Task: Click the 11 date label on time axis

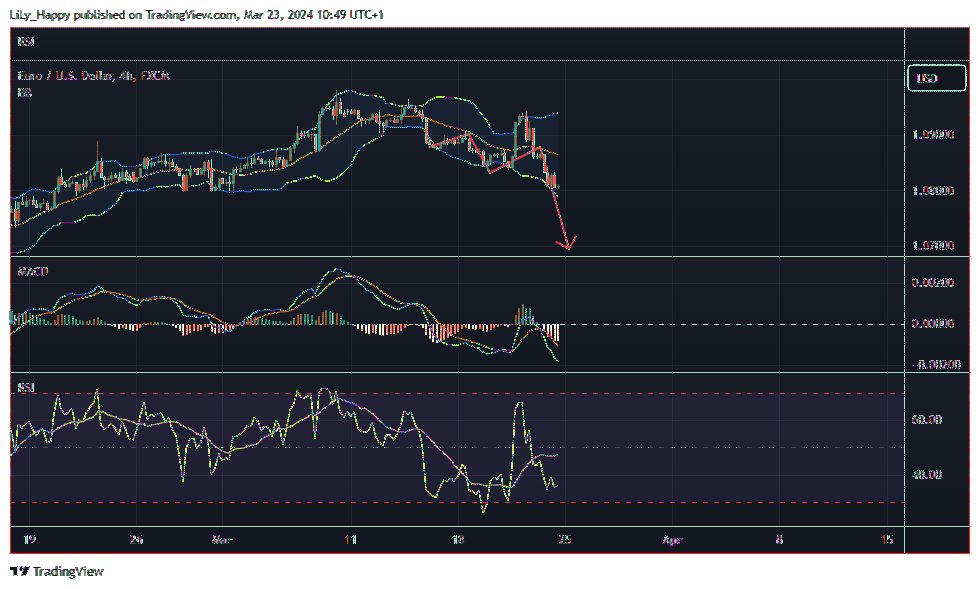Action: (351, 539)
